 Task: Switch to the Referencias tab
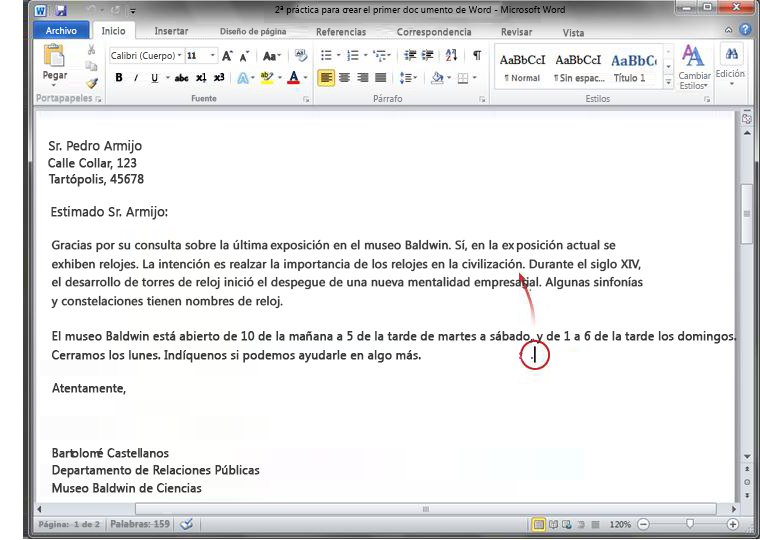[341, 32]
